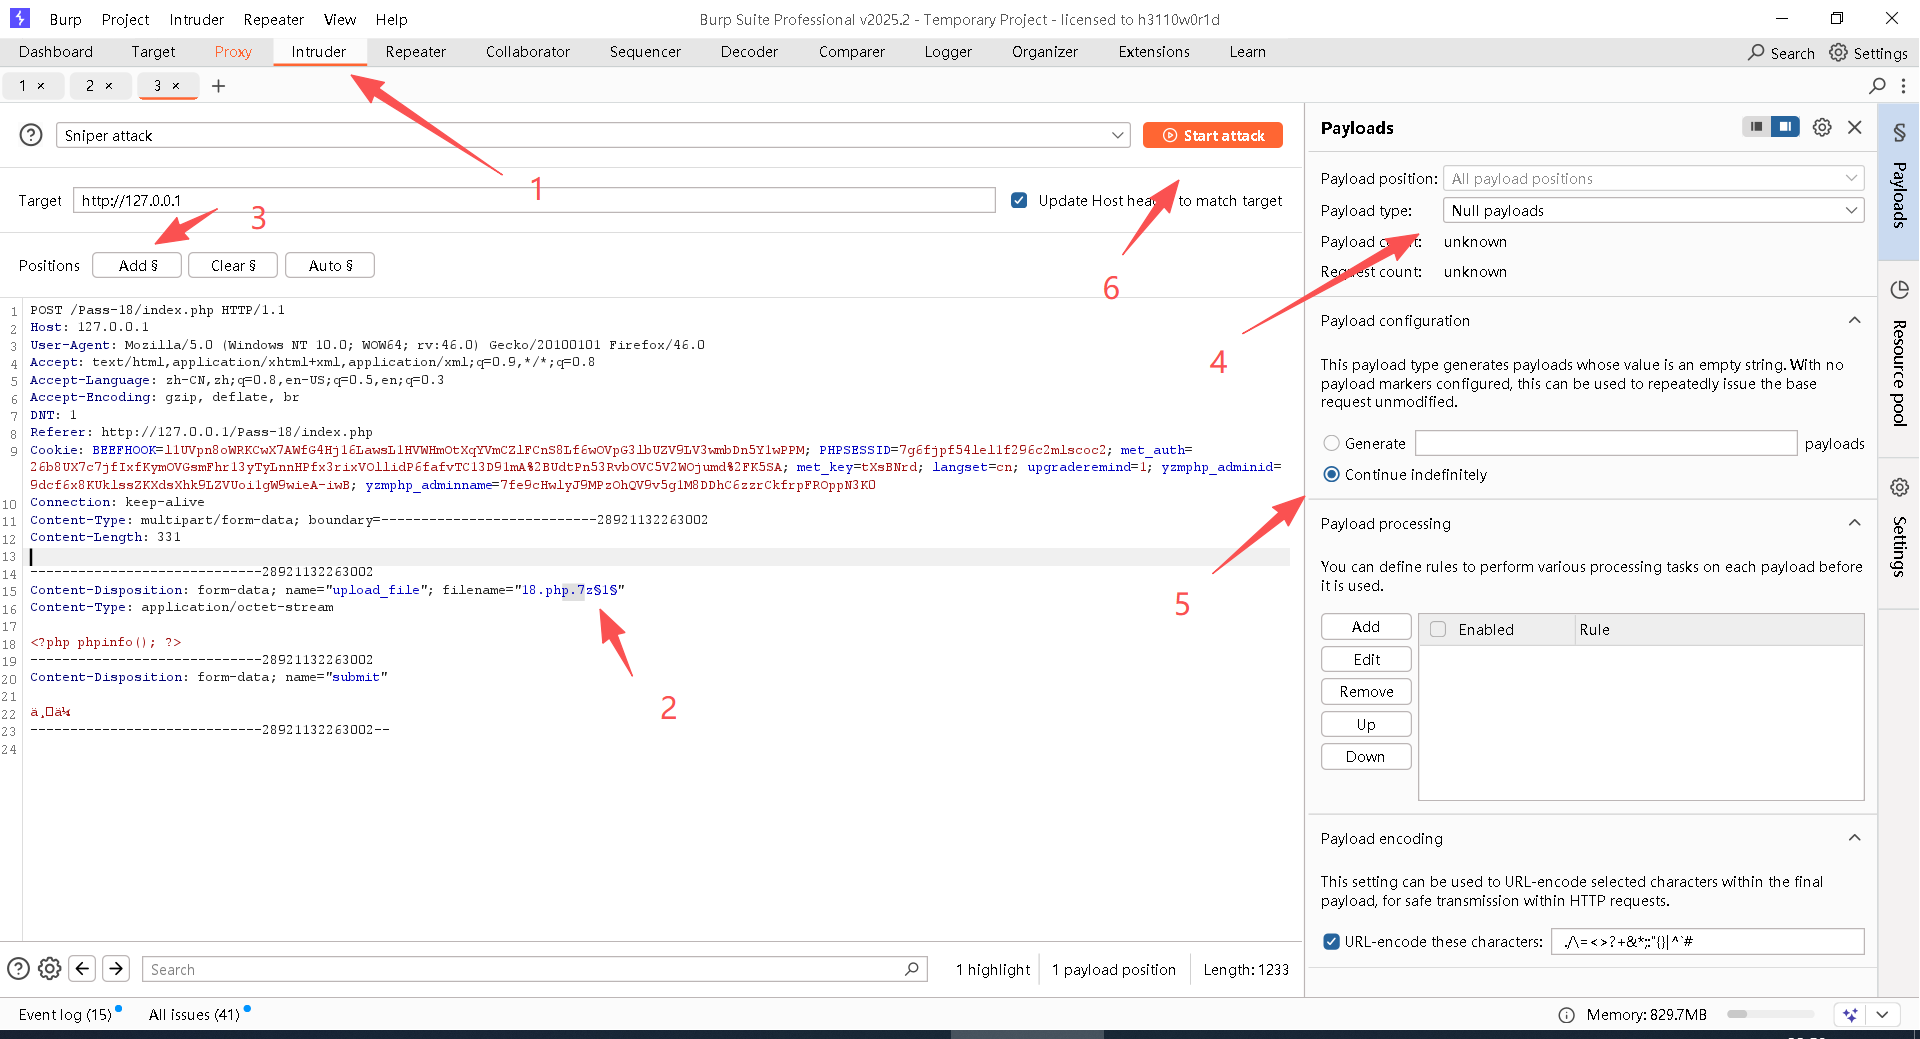Open the Payload position dropdown
The width and height of the screenshot is (1920, 1039).
coord(1653,178)
